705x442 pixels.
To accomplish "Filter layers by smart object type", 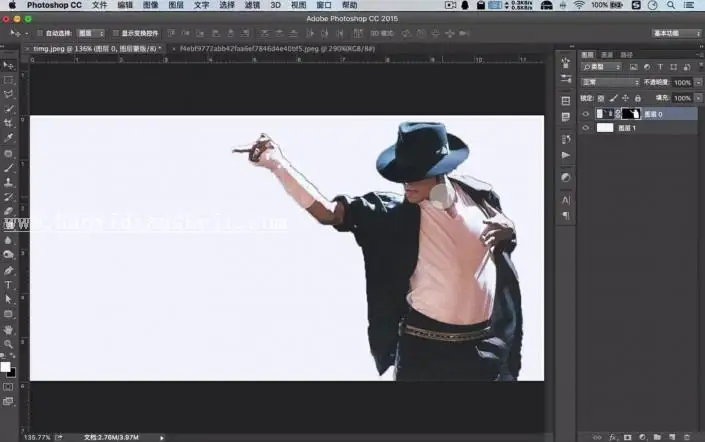I will tap(687, 67).
